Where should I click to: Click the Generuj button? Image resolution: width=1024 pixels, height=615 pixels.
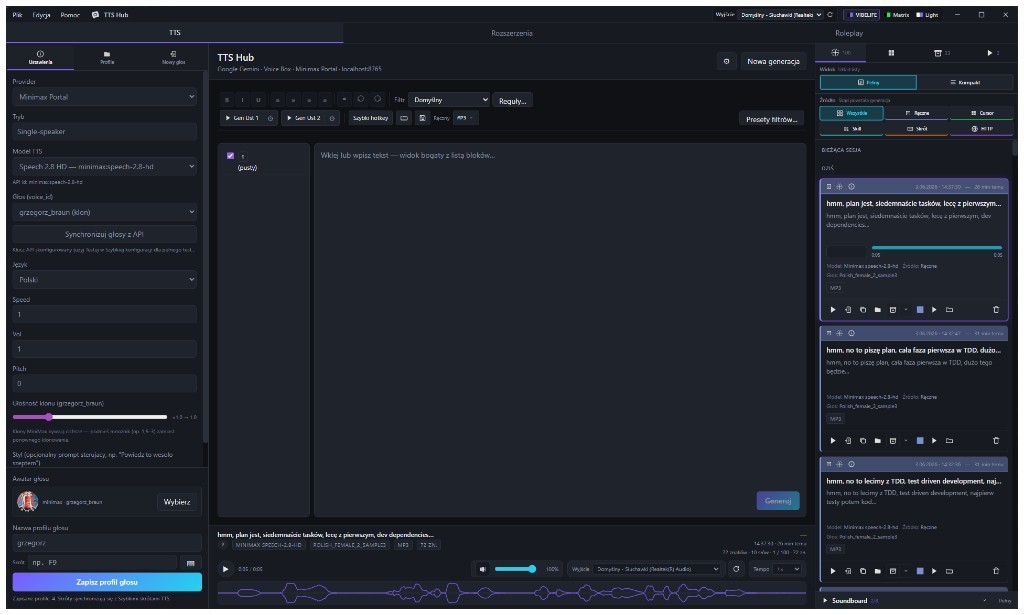(778, 501)
